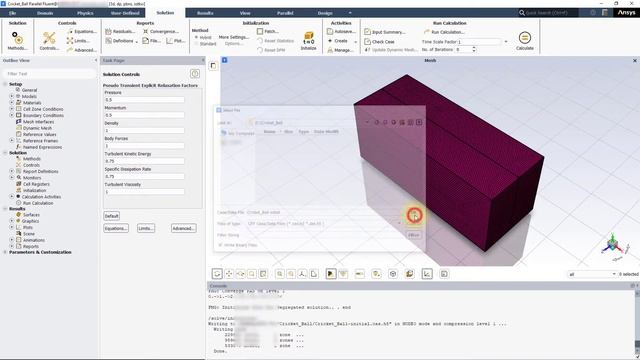Click the outline Filter Text box
Image resolution: width=640 pixels, height=360 pixels.
click(x=49, y=73)
